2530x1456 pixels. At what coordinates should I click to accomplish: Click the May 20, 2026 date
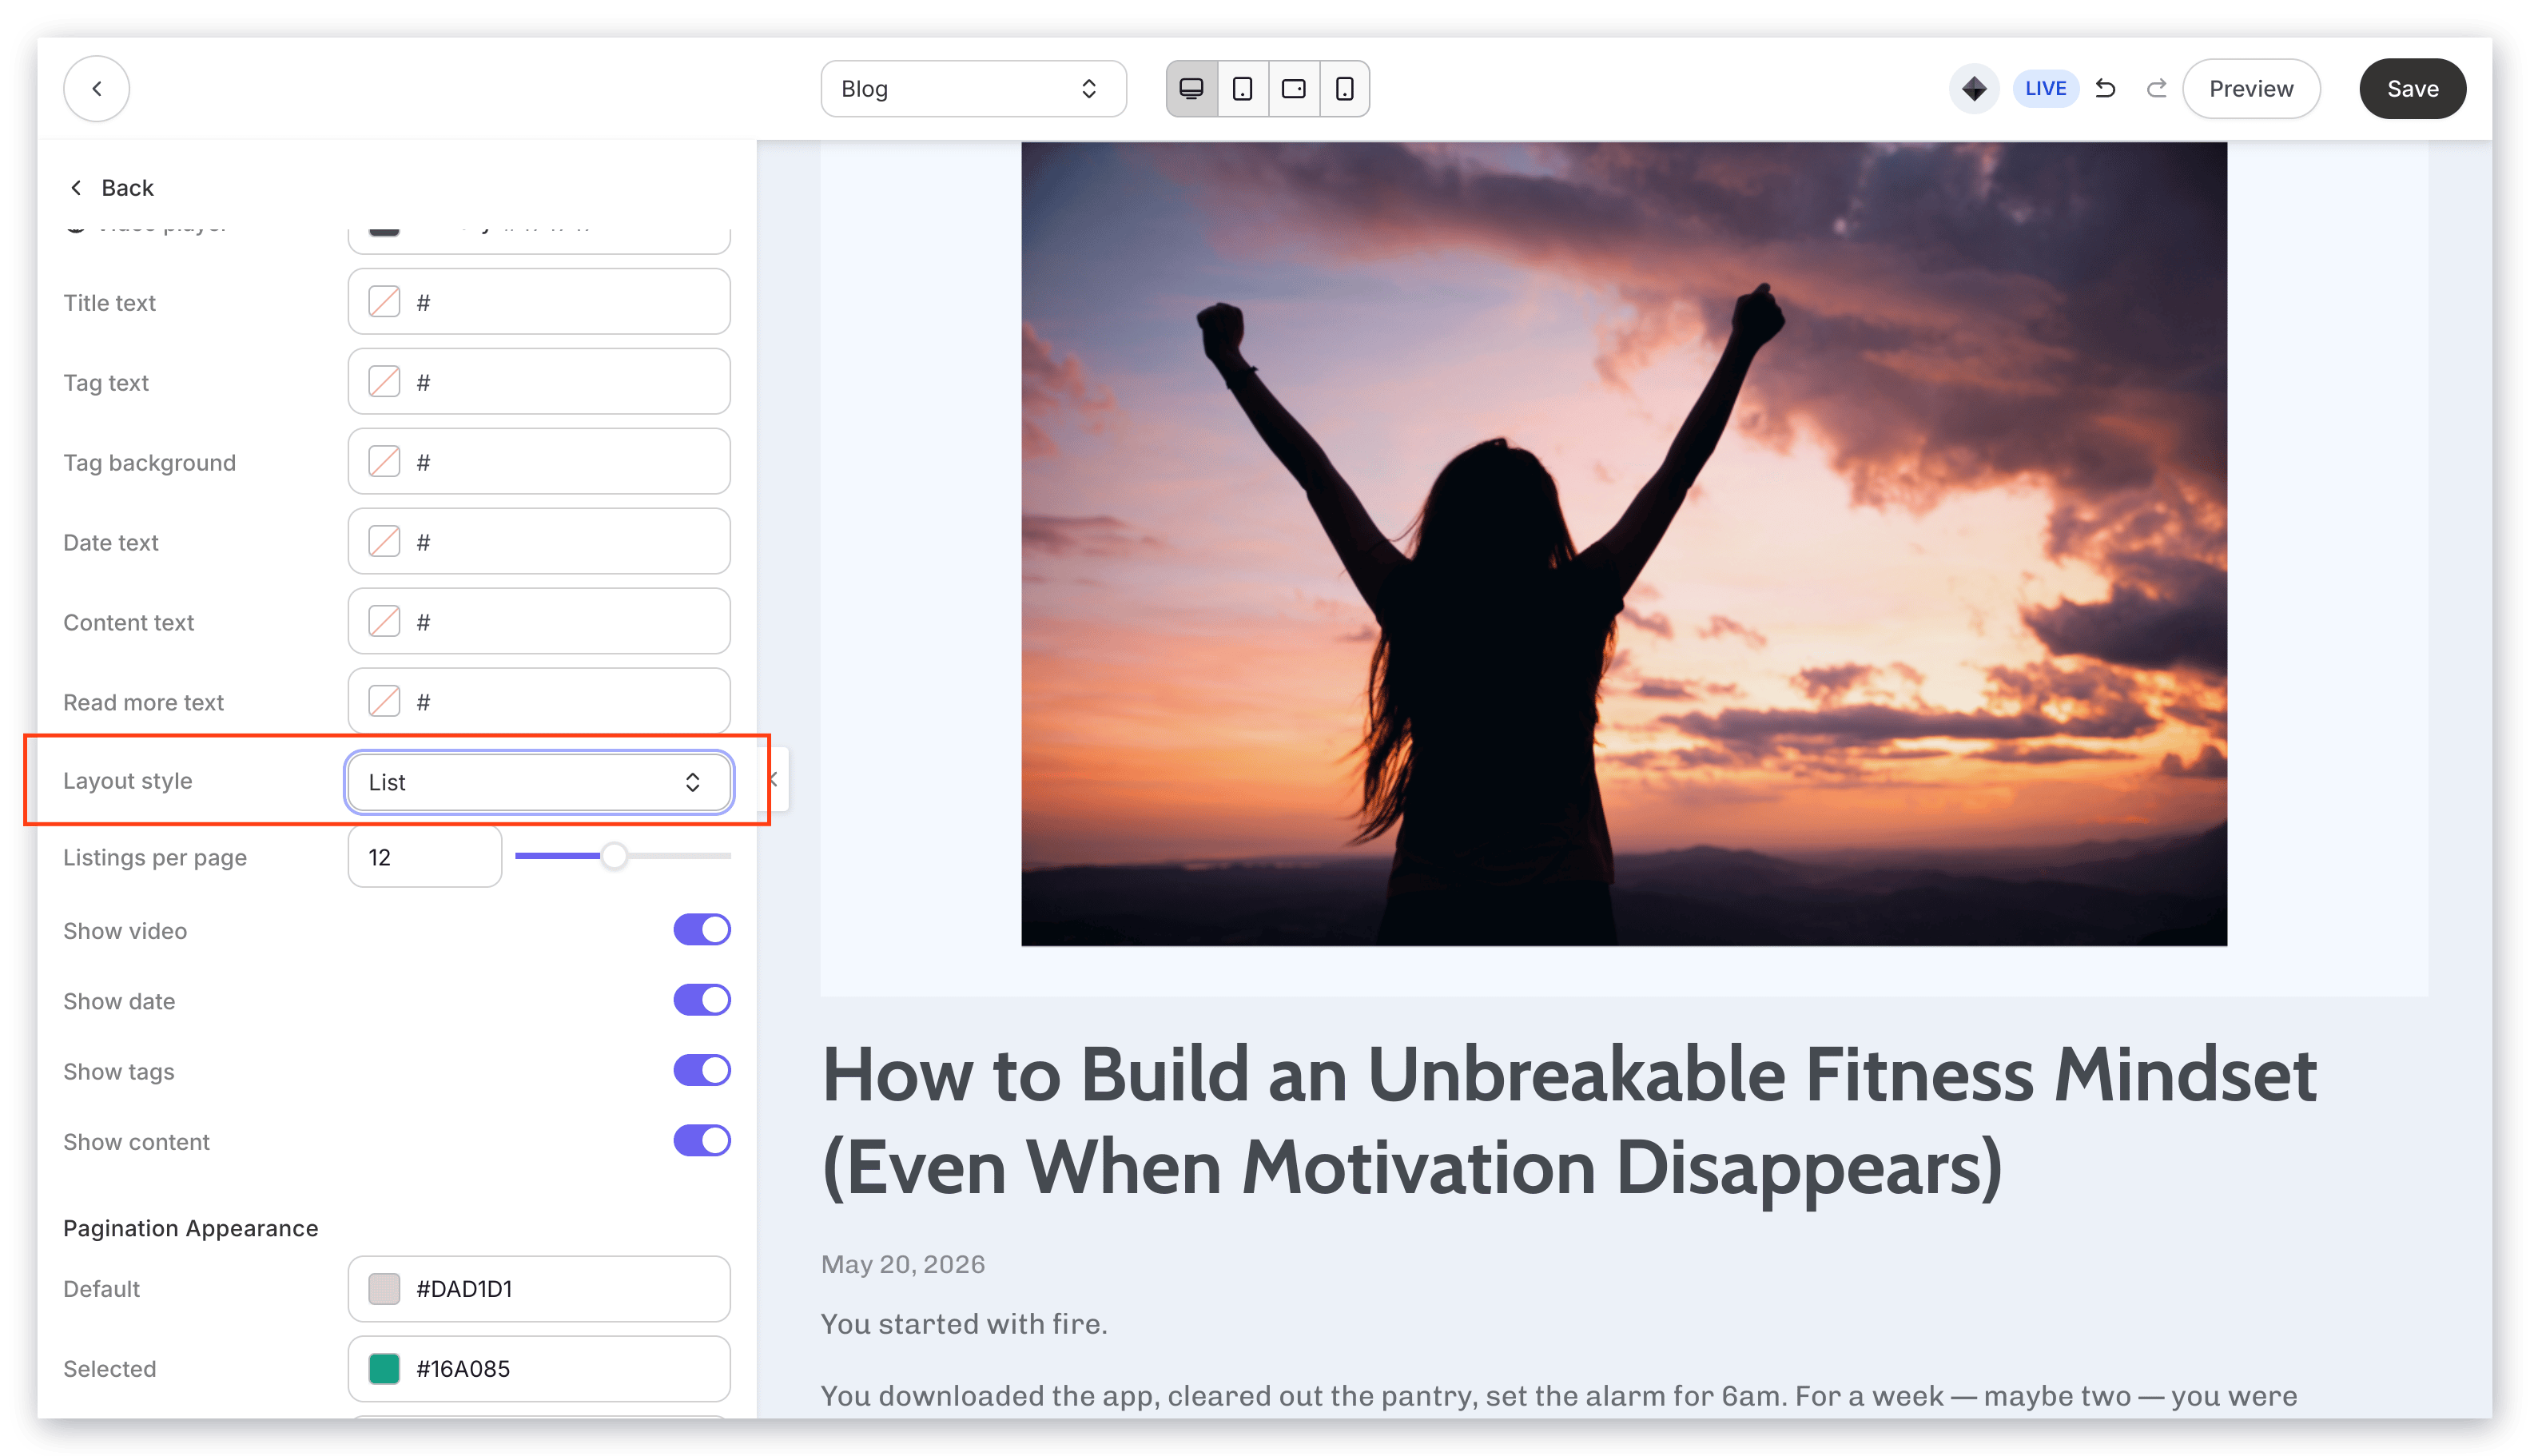[x=902, y=1264]
